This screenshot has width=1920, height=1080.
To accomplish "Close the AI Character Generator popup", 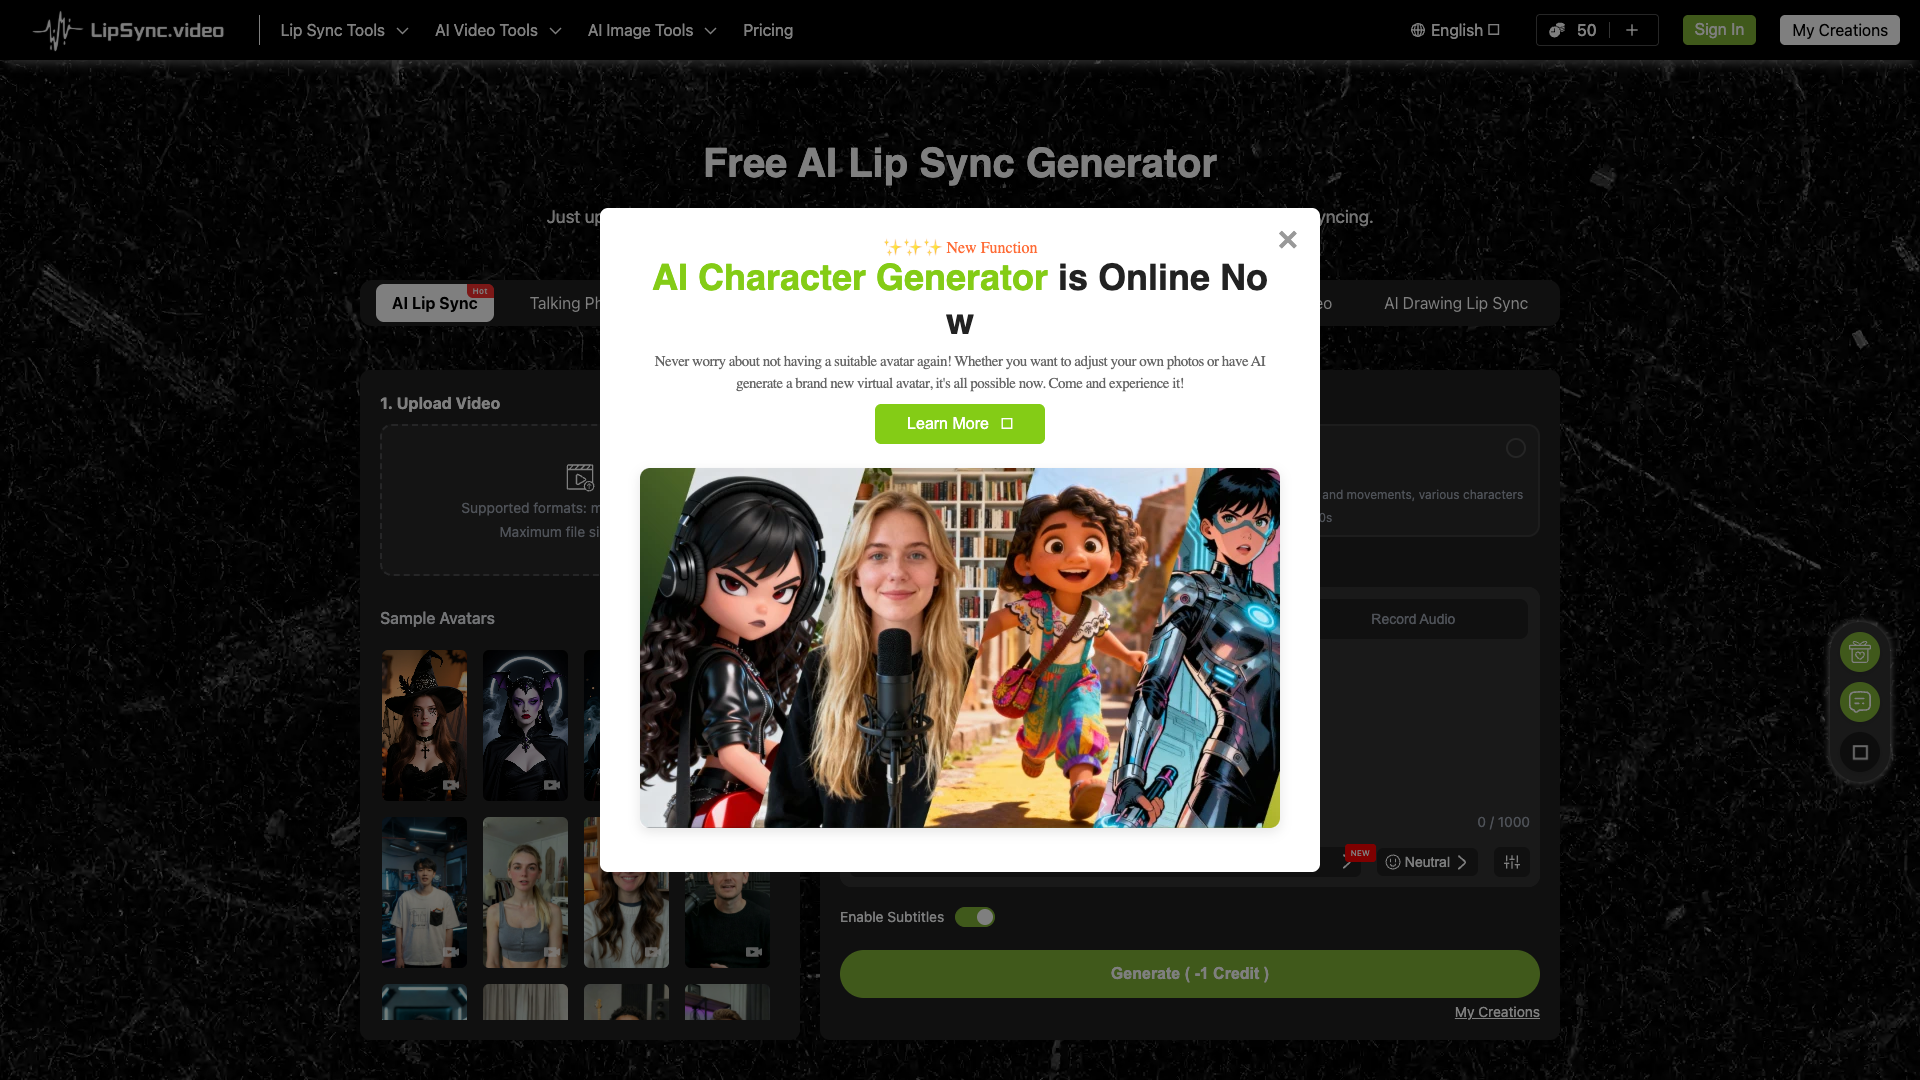I will [1287, 240].
